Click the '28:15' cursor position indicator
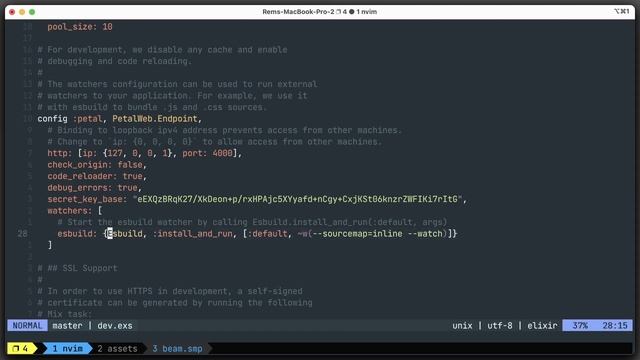 [x=615, y=326]
